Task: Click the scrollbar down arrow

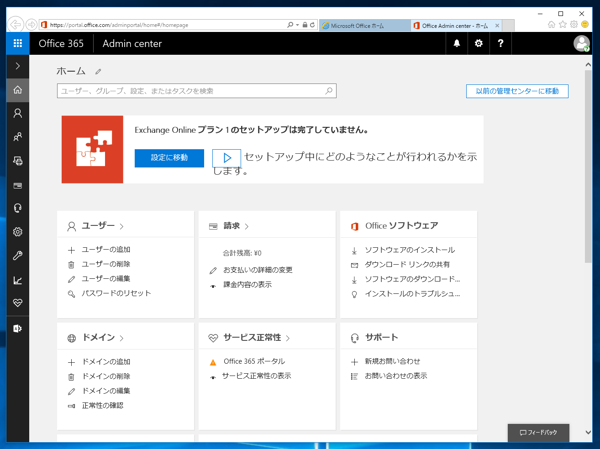Action: coord(588,433)
